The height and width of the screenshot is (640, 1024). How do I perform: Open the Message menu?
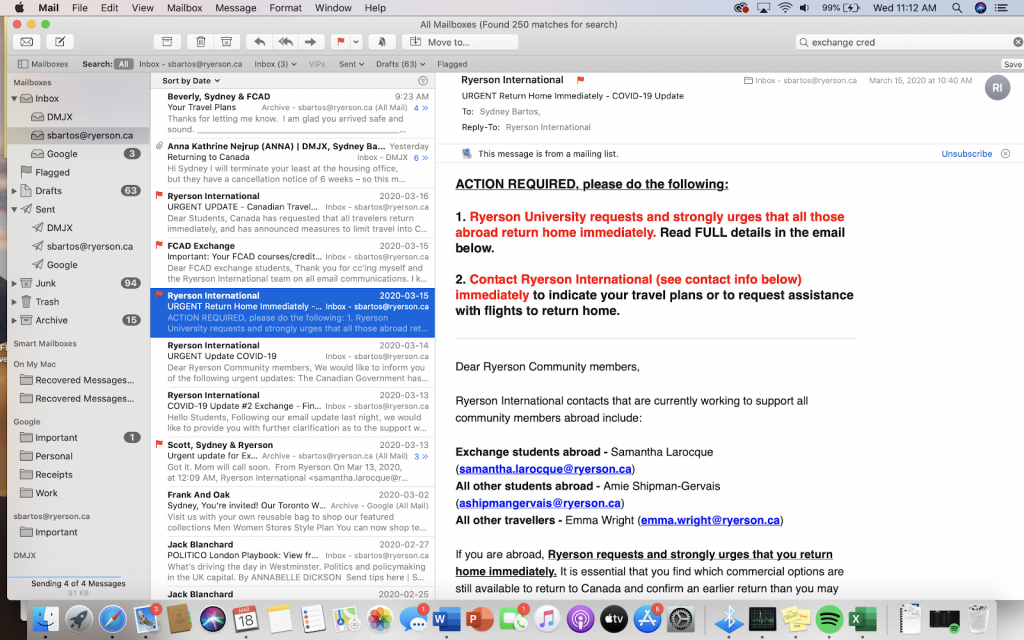[236, 8]
